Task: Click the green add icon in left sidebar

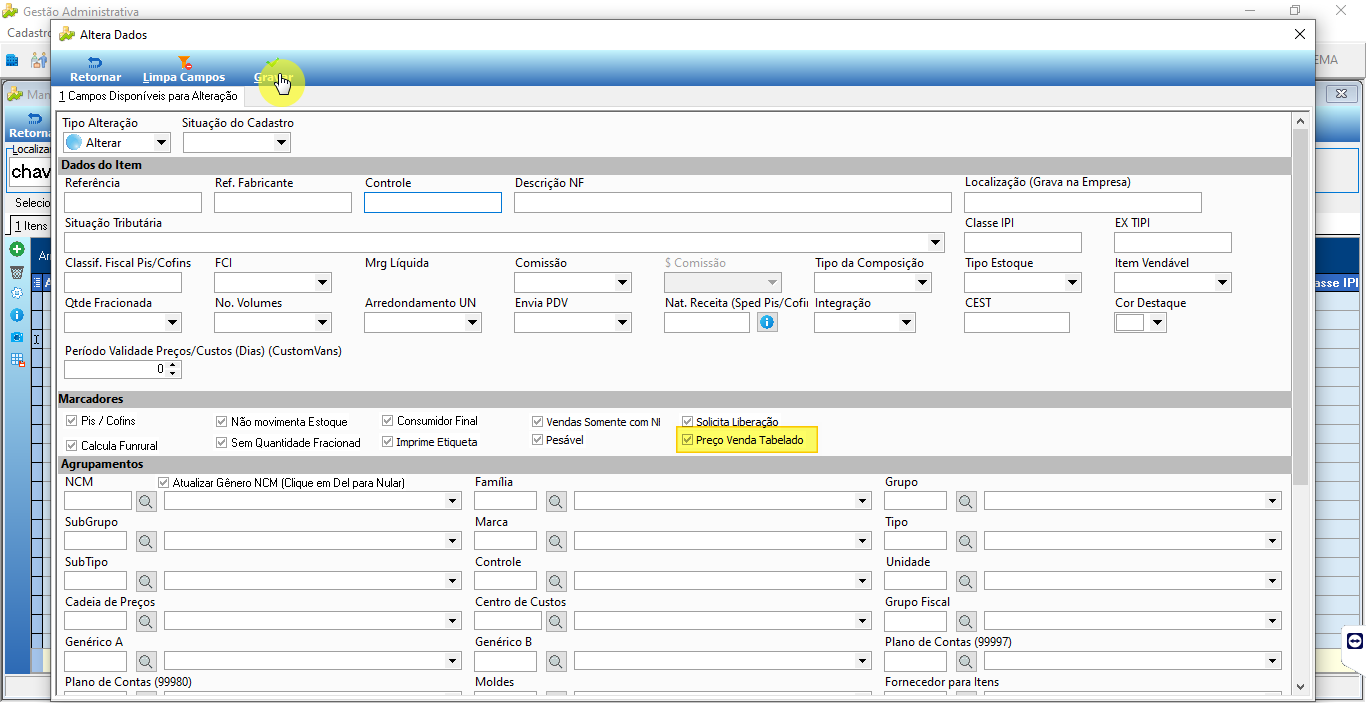Action: [17, 249]
